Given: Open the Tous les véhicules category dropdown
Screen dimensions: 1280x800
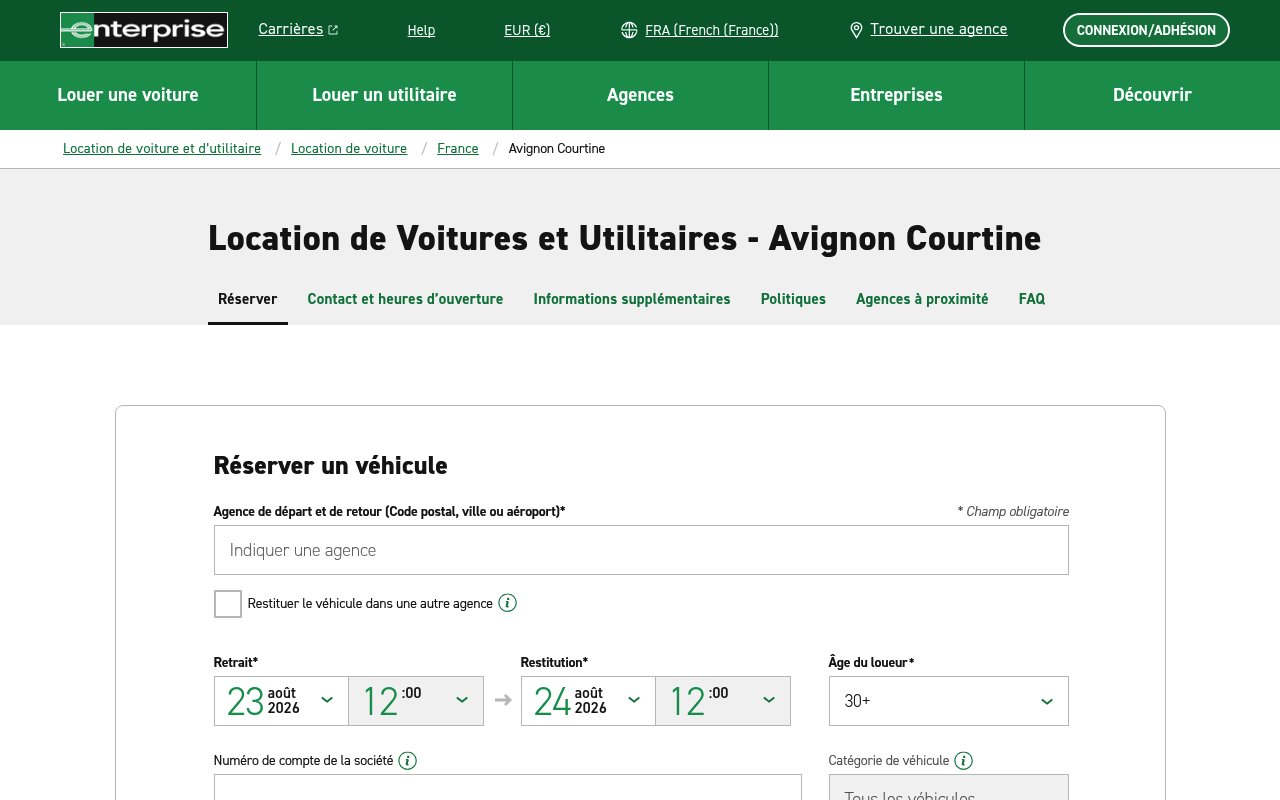Looking at the screenshot, I should pyautogui.click(x=948, y=788).
